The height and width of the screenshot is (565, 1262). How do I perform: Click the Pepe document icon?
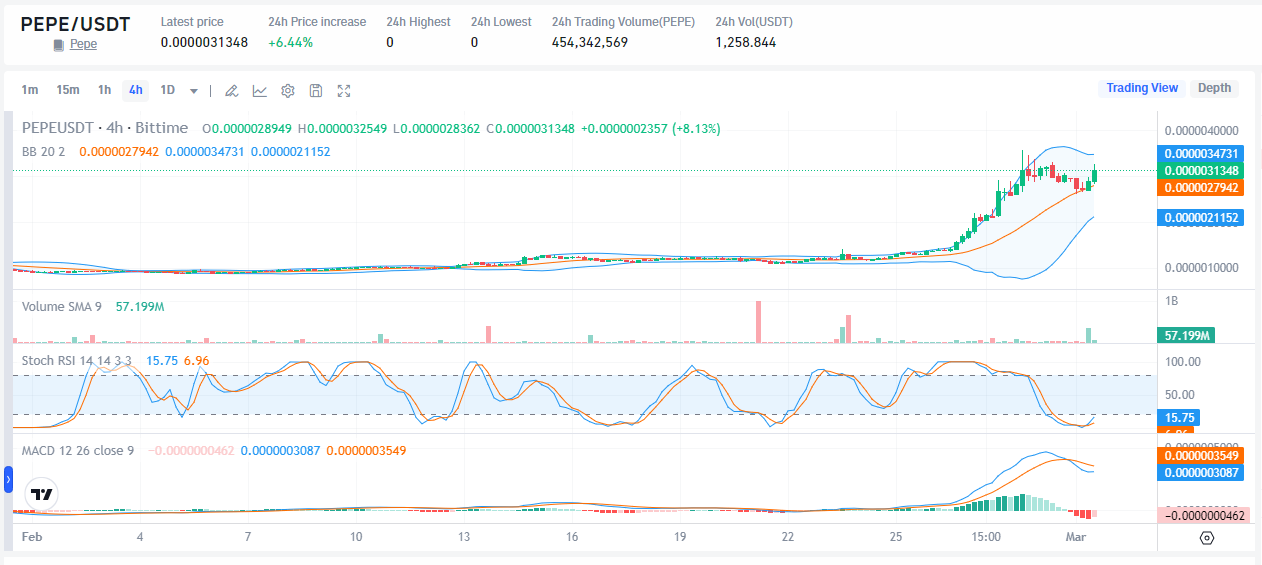point(58,45)
